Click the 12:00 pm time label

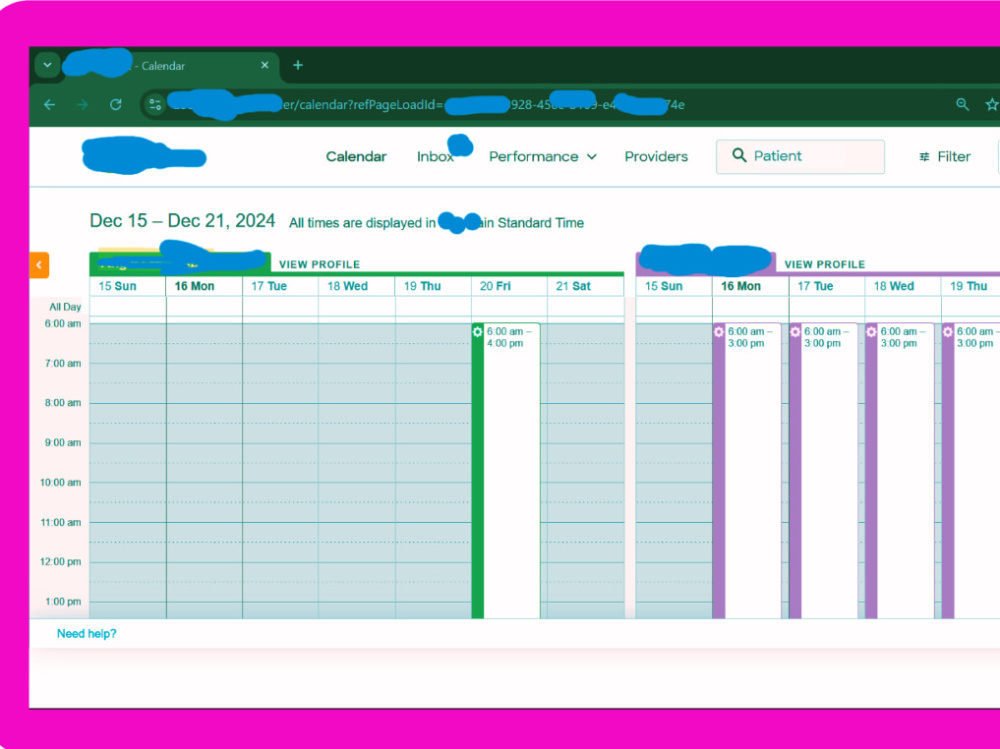(61, 562)
